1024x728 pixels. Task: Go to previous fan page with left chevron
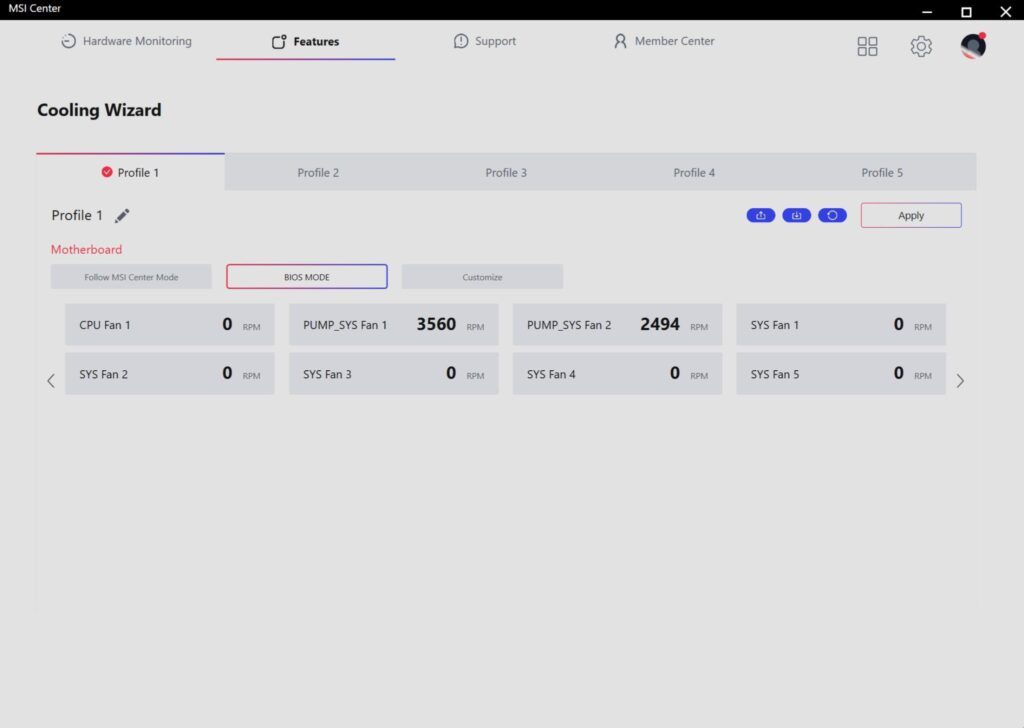click(x=51, y=381)
